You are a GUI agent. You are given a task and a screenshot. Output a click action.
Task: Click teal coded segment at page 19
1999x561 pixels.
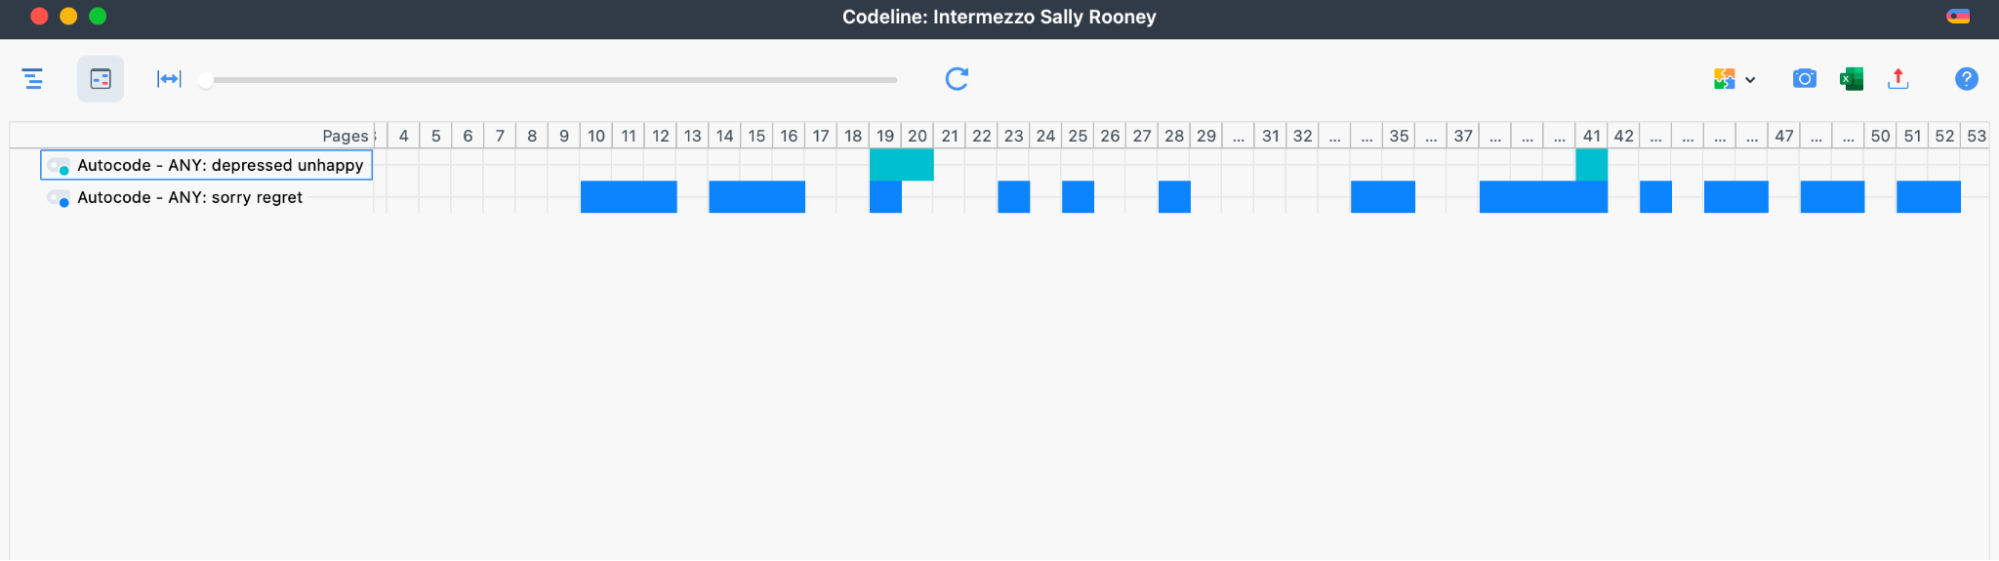click(900, 164)
